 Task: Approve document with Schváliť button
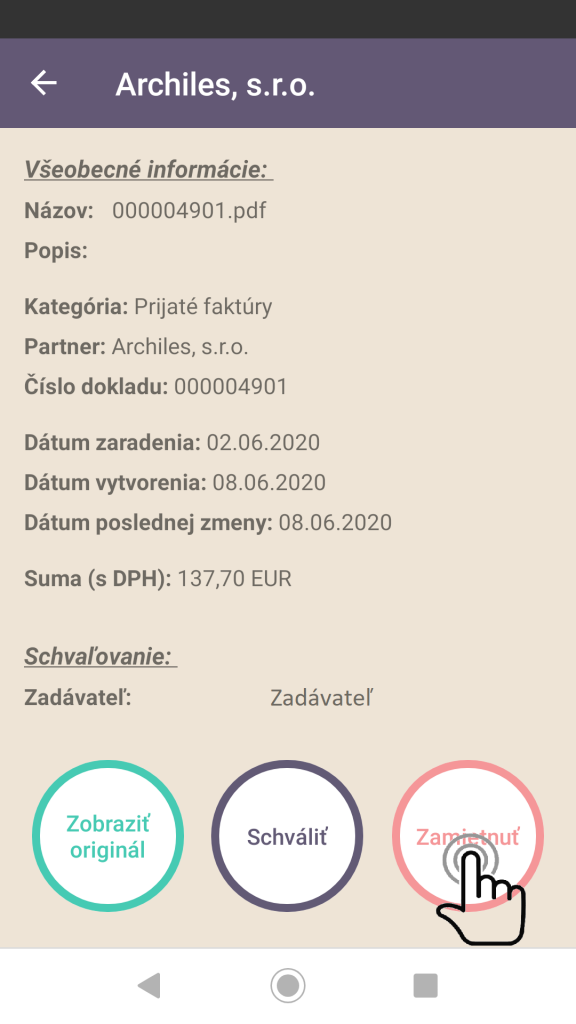[287, 836]
